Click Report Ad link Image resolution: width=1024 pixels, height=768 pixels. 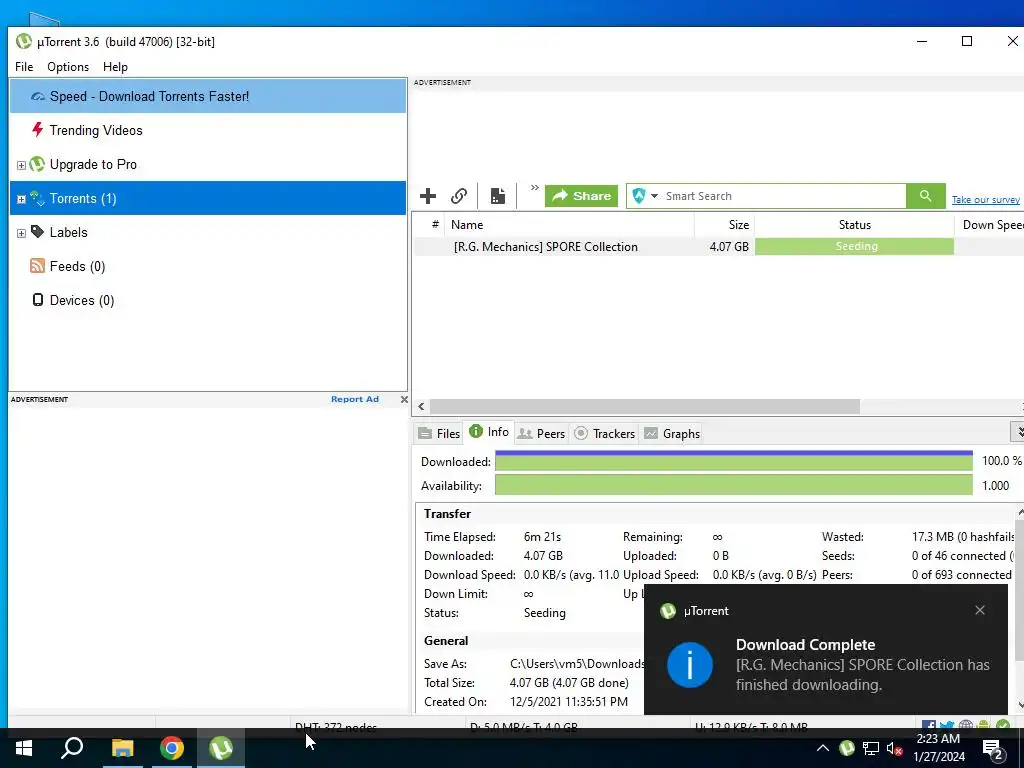355,399
